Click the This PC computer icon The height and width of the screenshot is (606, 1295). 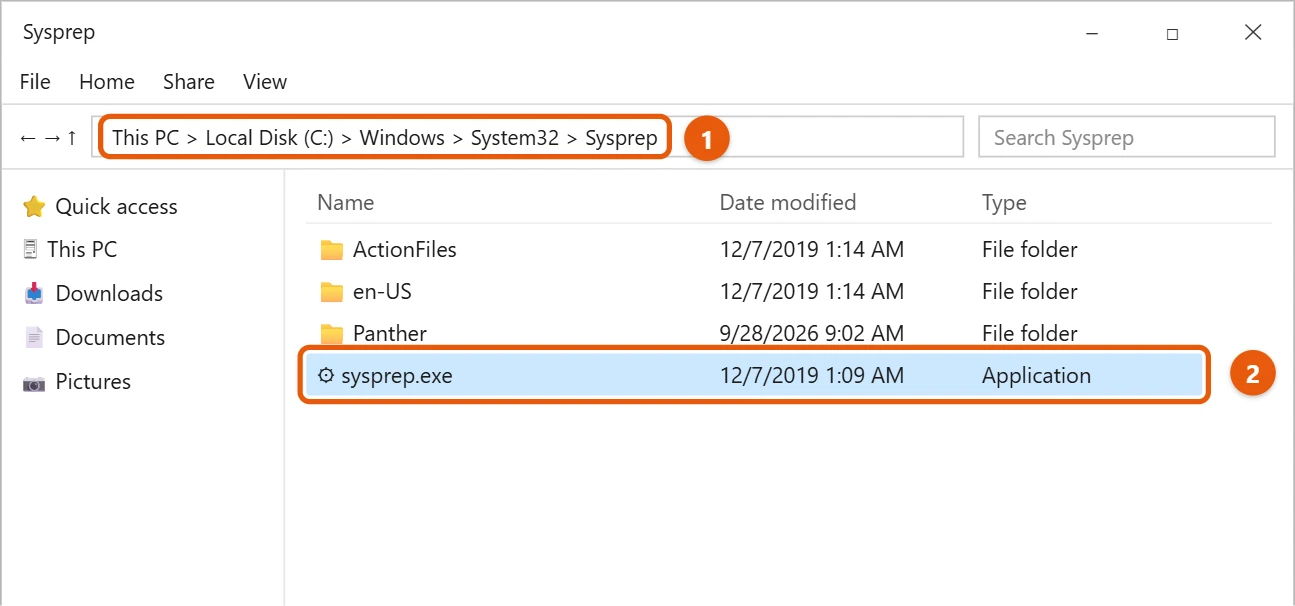pyautogui.click(x=30, y=249)
